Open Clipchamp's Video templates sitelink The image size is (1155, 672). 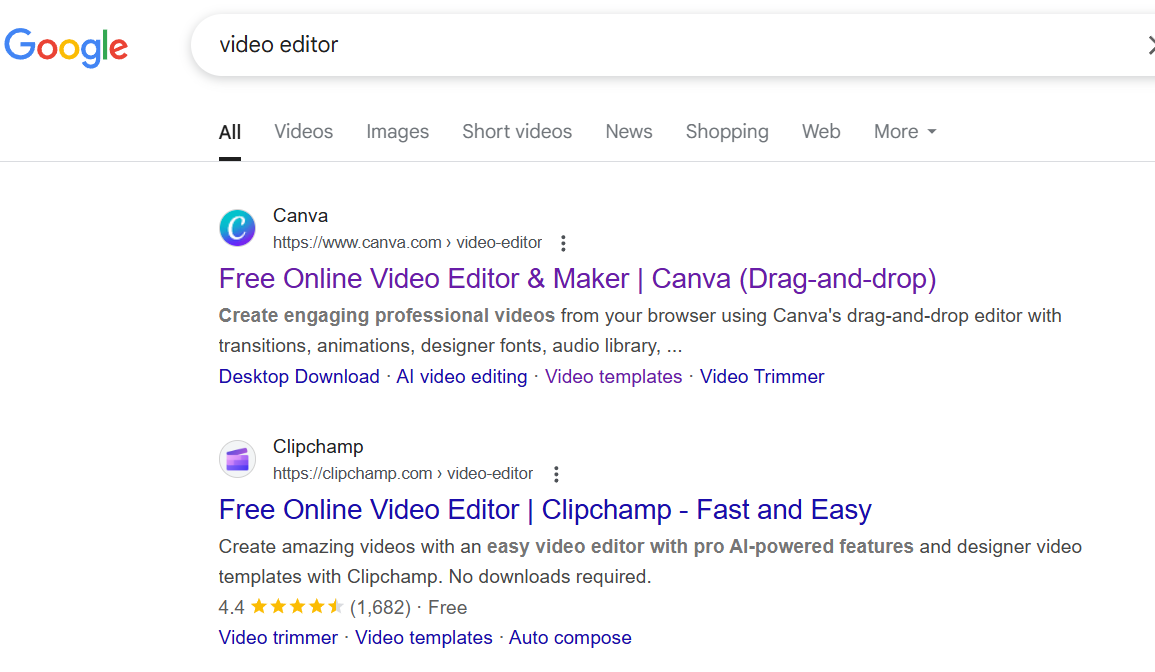(424, 637)
